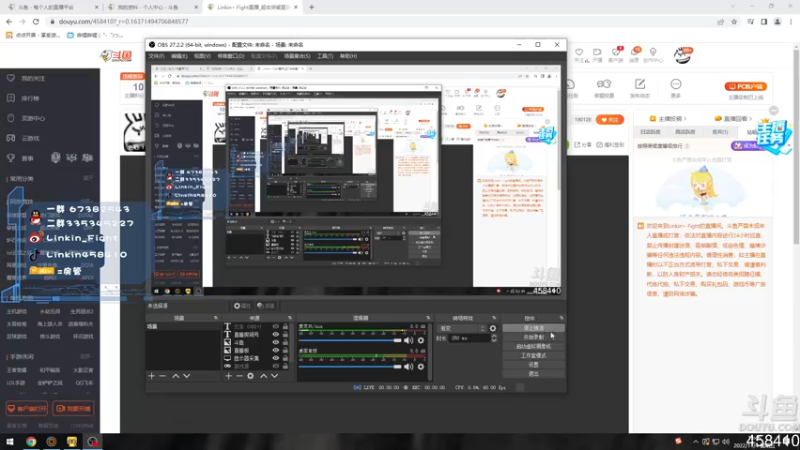Move the scene down with the scenes down arrow

[x=187, y=376]
